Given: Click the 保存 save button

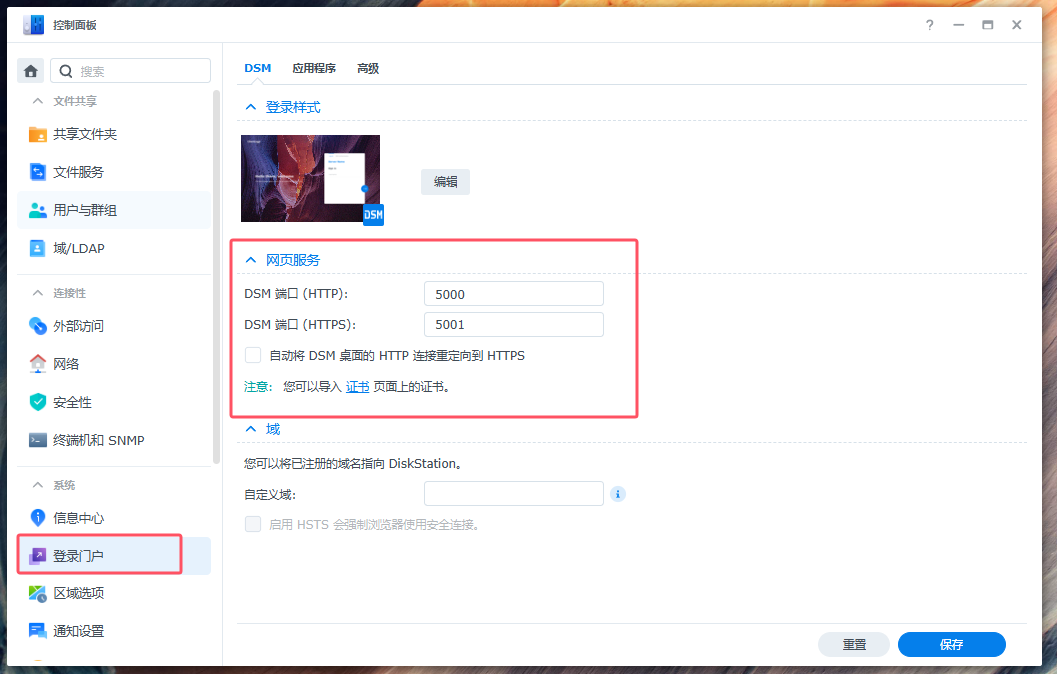Looking at the screenshot, I should pos(951,645).
